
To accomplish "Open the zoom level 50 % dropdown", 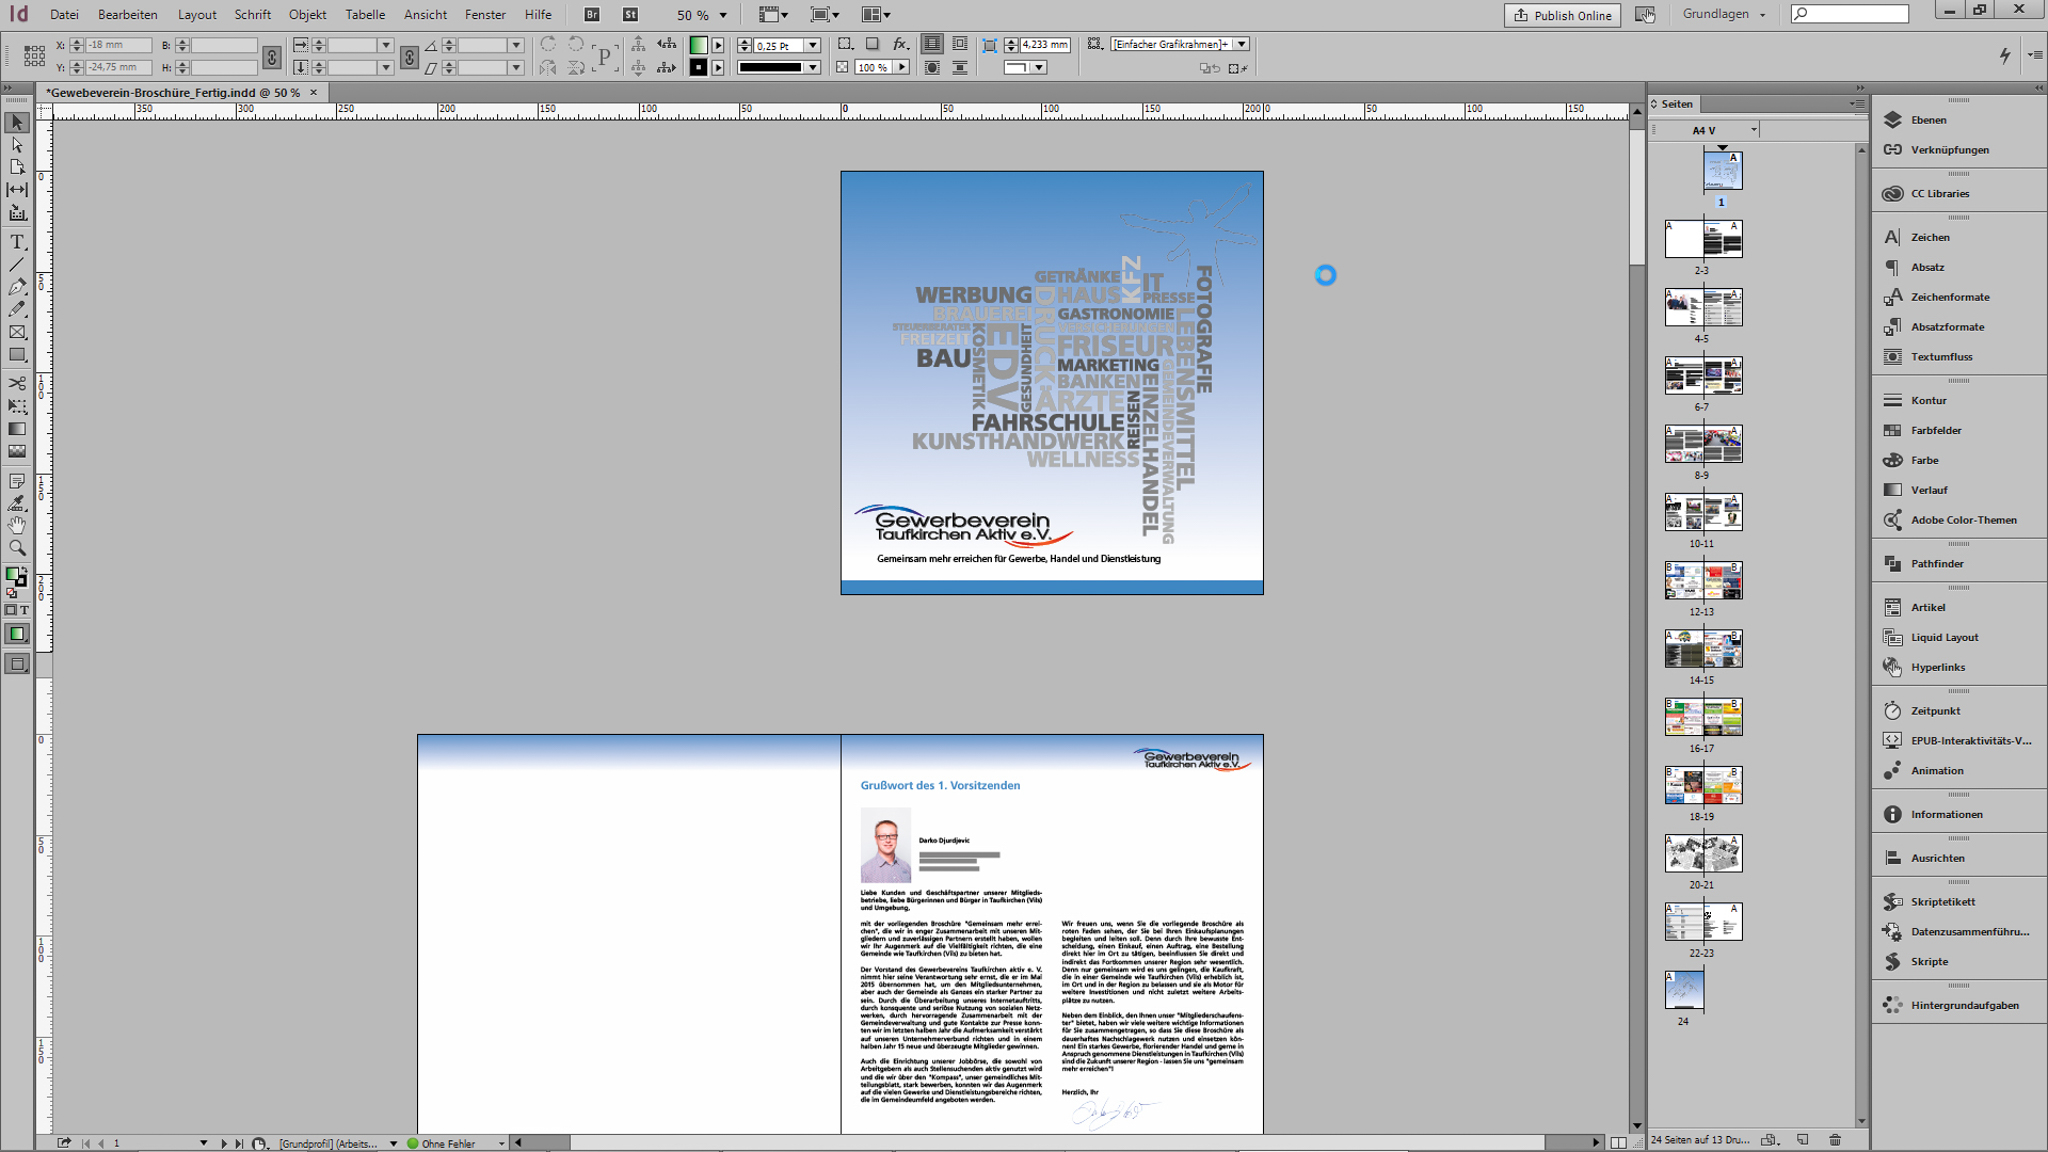I will pos(723,15).
